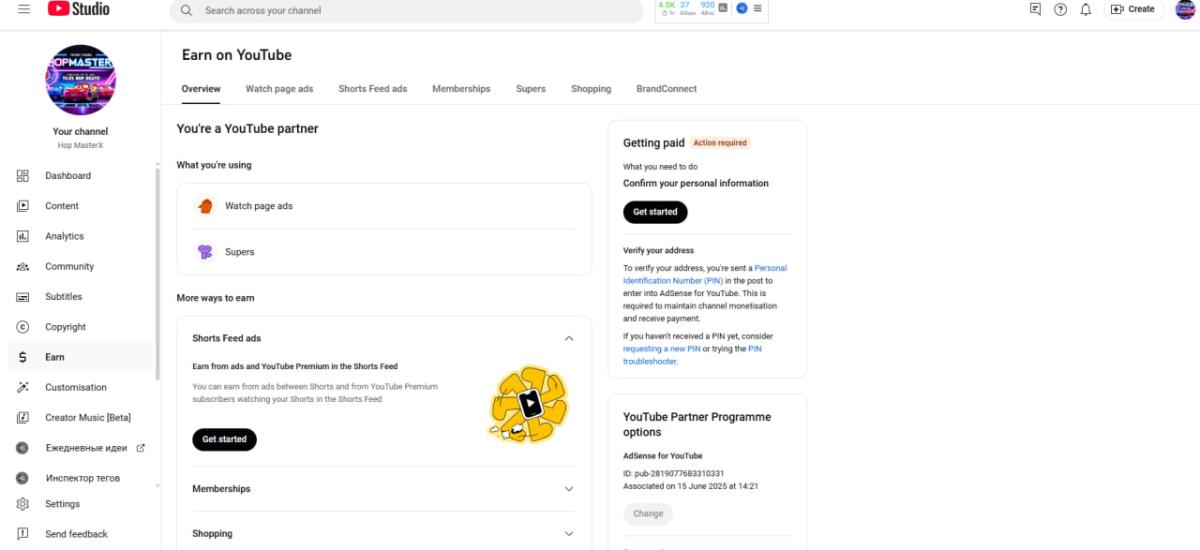Open the notifications bell
1200x550 pixels.
coord(1086,9)
